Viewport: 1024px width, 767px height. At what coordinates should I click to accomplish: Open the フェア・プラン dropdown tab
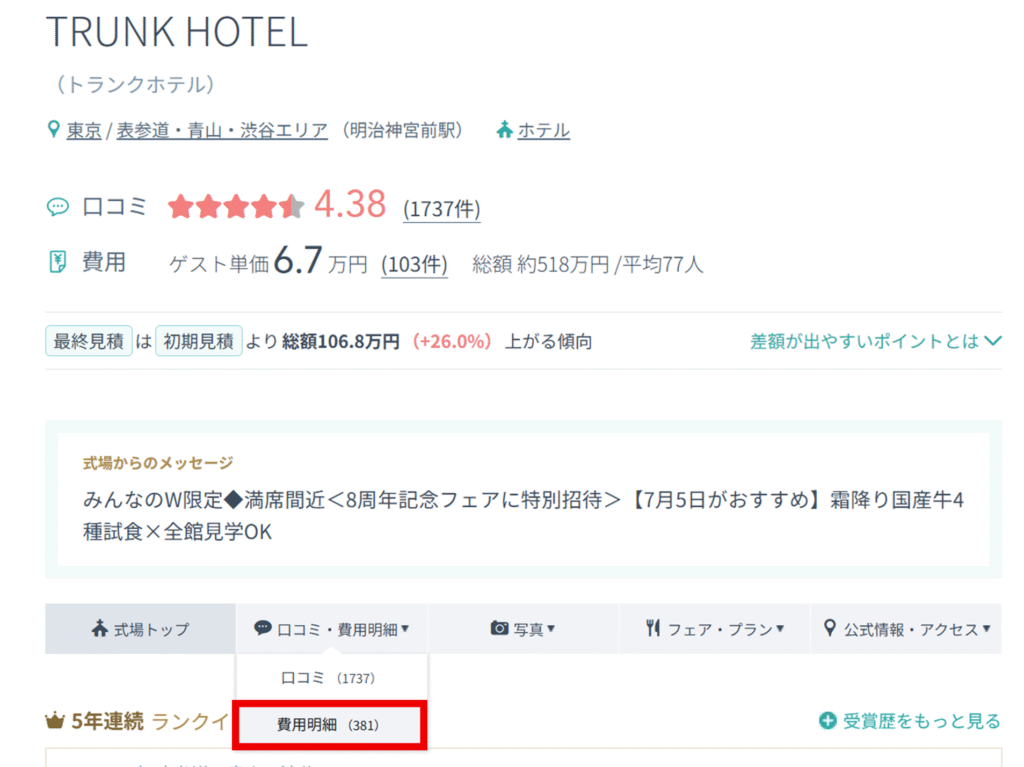coord(714,628)
